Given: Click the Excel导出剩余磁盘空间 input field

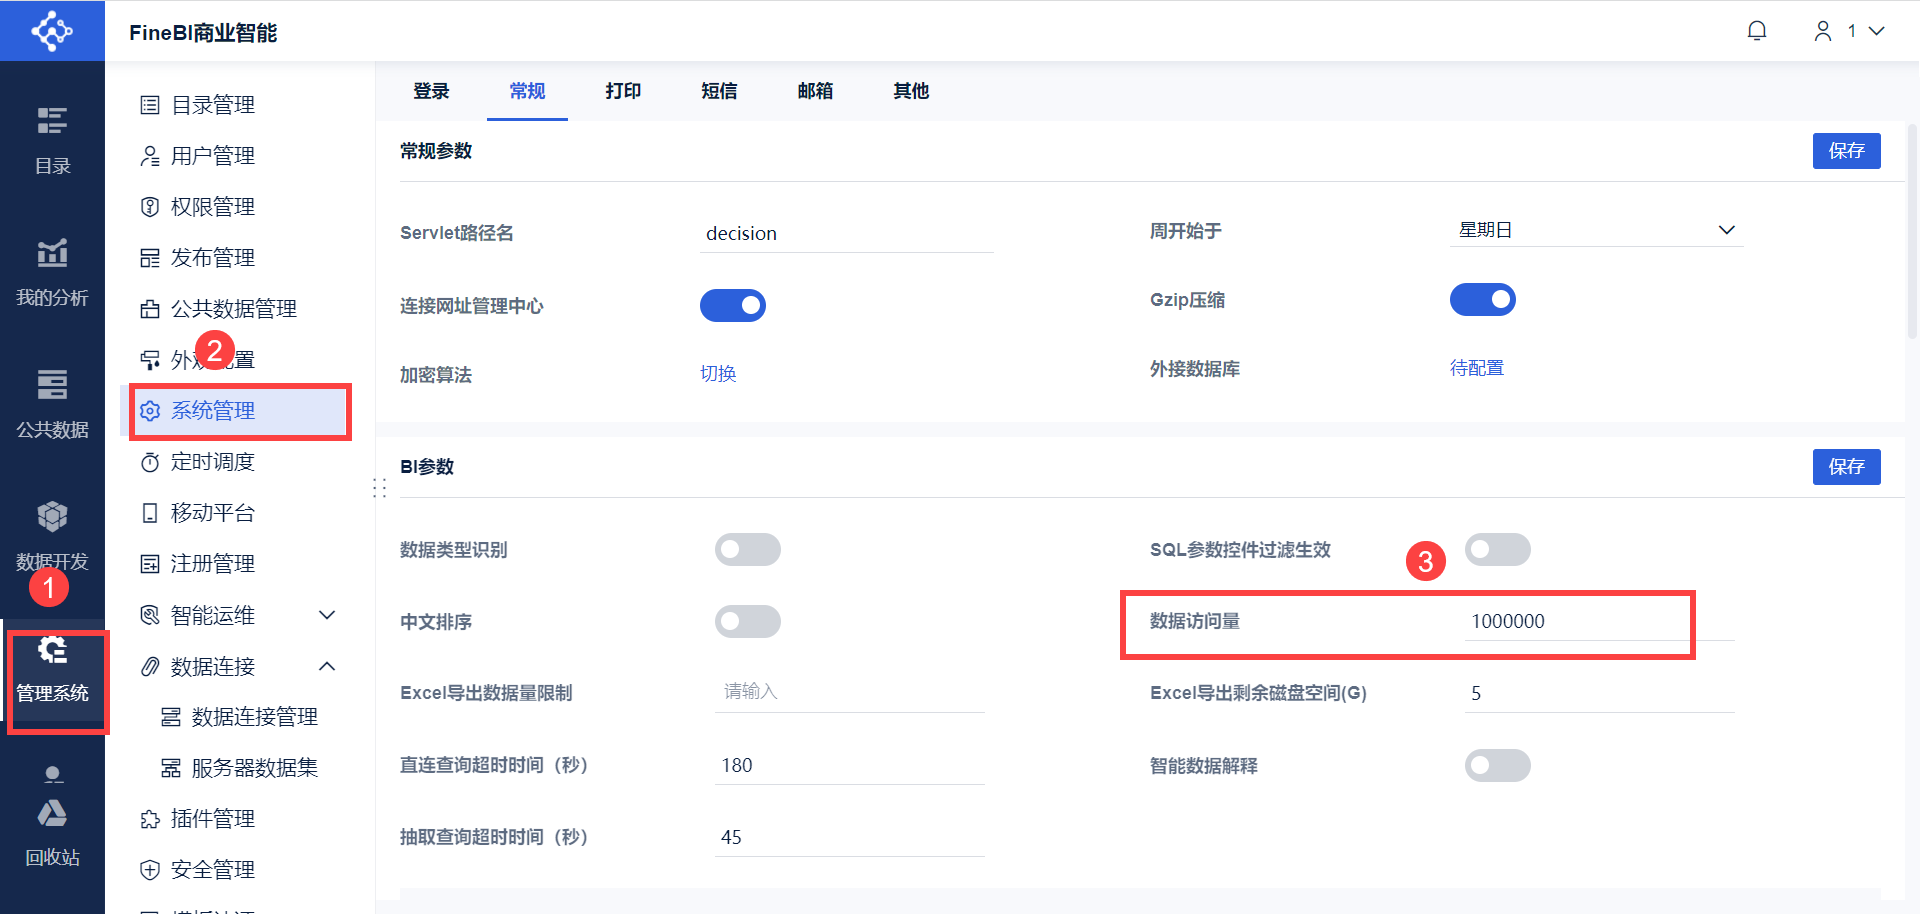Looking at the screenshot, I should (1600, 693).
